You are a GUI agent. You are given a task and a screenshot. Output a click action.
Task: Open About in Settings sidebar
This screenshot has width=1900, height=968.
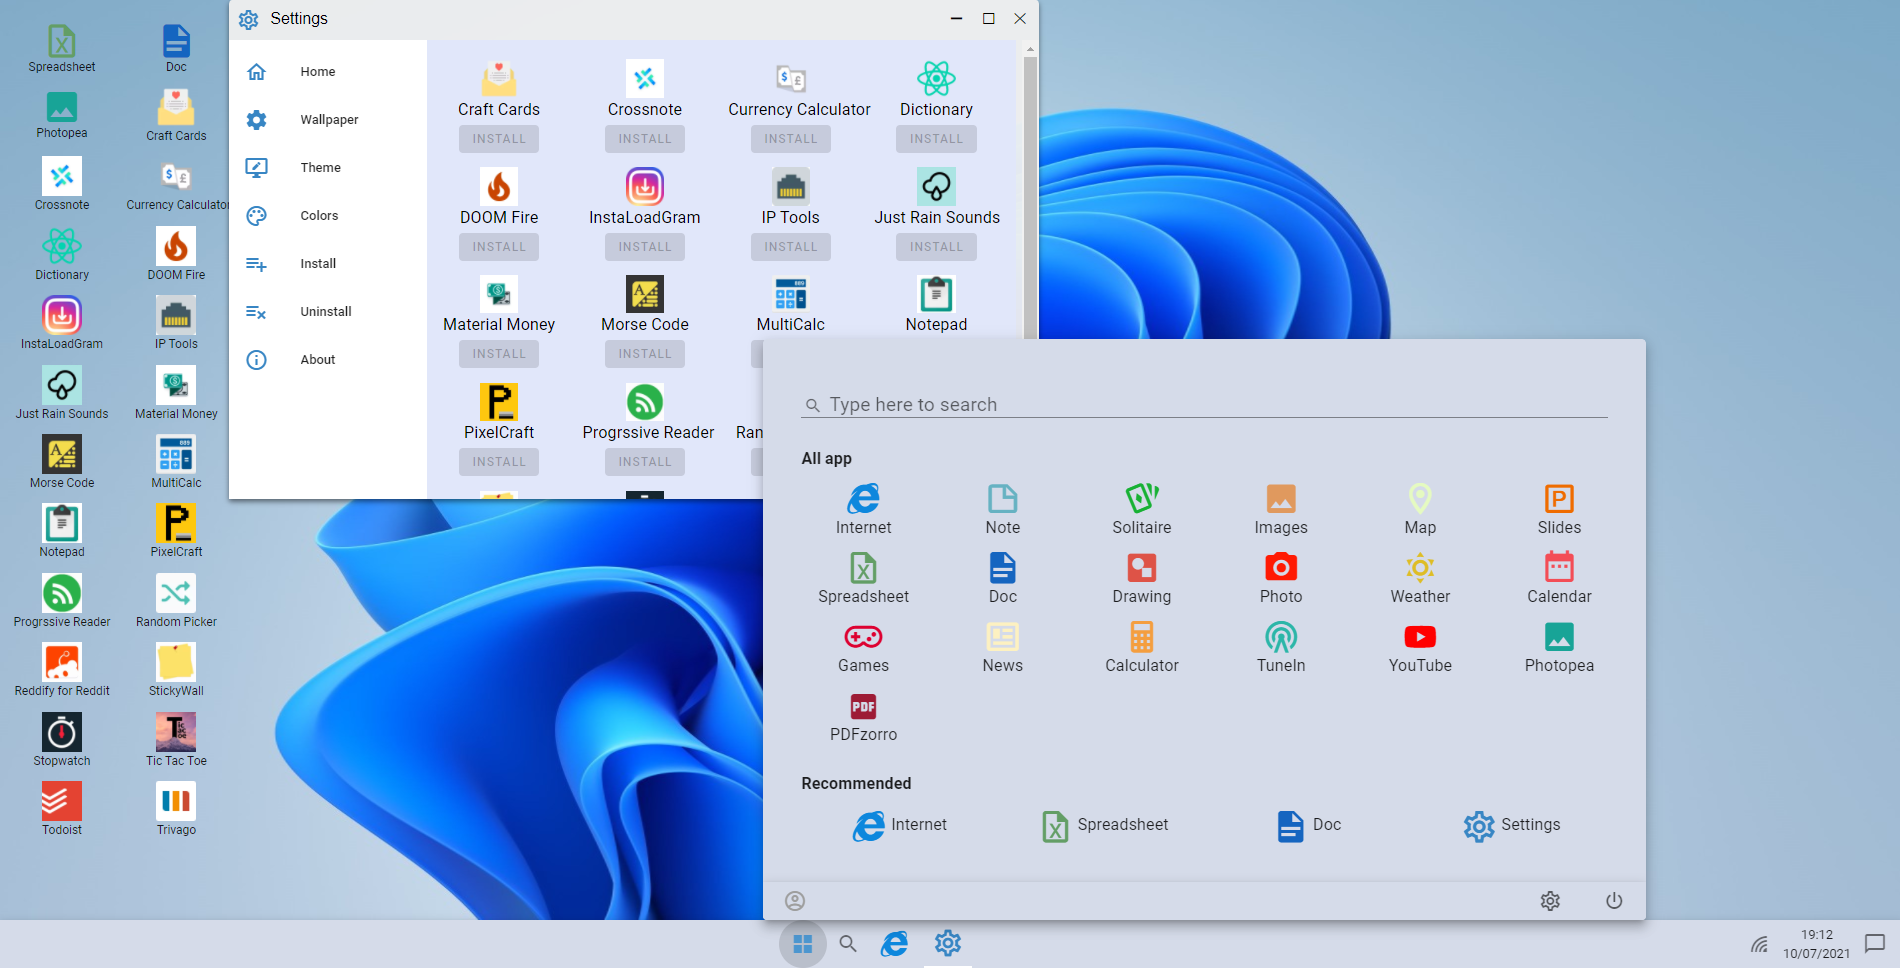click(328, 360)
